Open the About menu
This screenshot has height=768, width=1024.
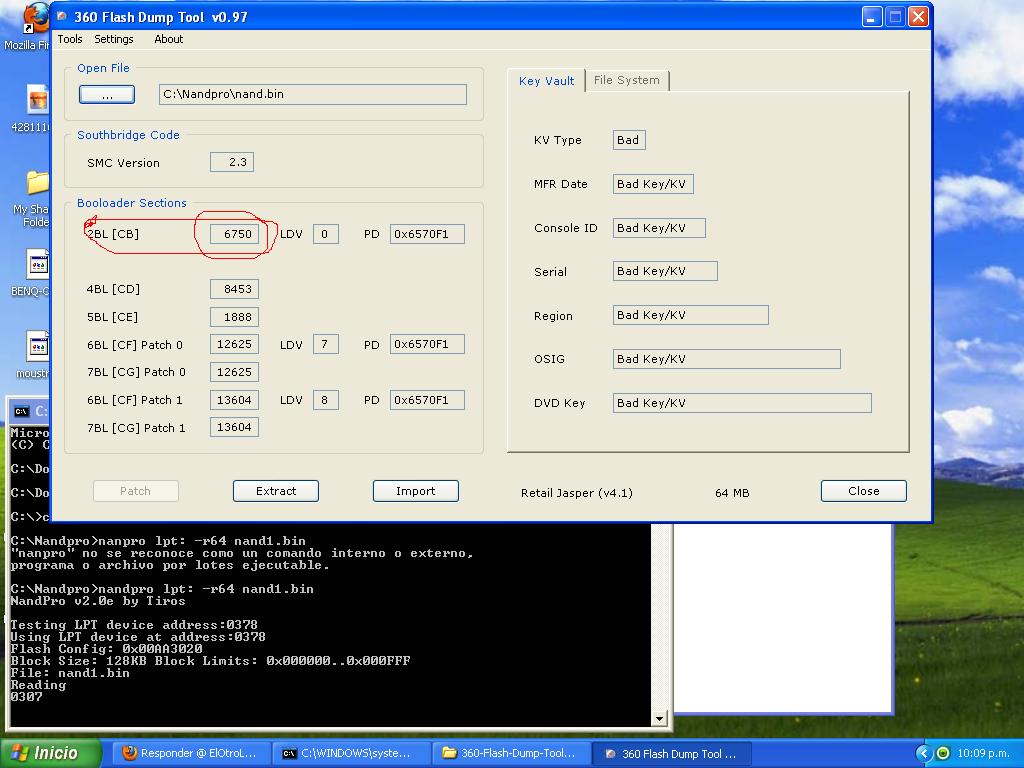click(168, 39)
